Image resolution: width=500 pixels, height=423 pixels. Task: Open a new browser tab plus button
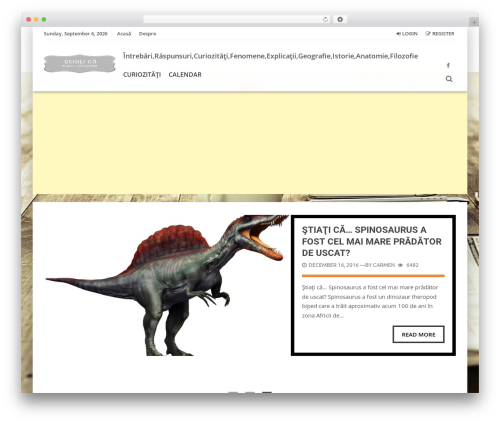[x=474, y=22]
